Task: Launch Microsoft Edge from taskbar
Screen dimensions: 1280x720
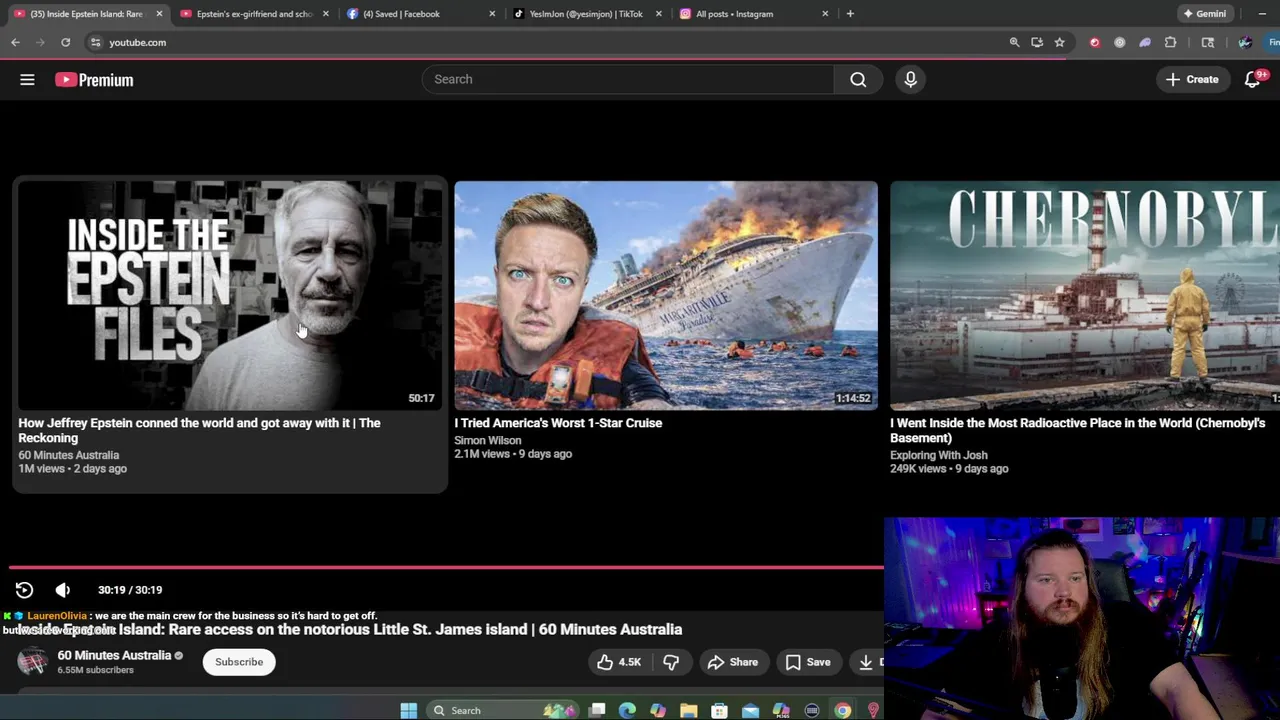Action: coord(627,710)
